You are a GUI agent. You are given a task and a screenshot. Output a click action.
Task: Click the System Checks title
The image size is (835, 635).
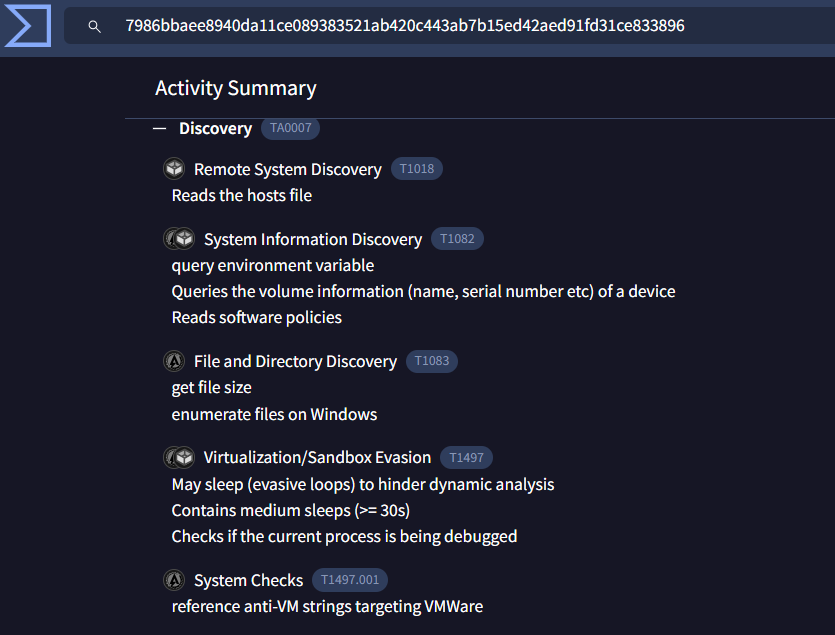point(248,580)
